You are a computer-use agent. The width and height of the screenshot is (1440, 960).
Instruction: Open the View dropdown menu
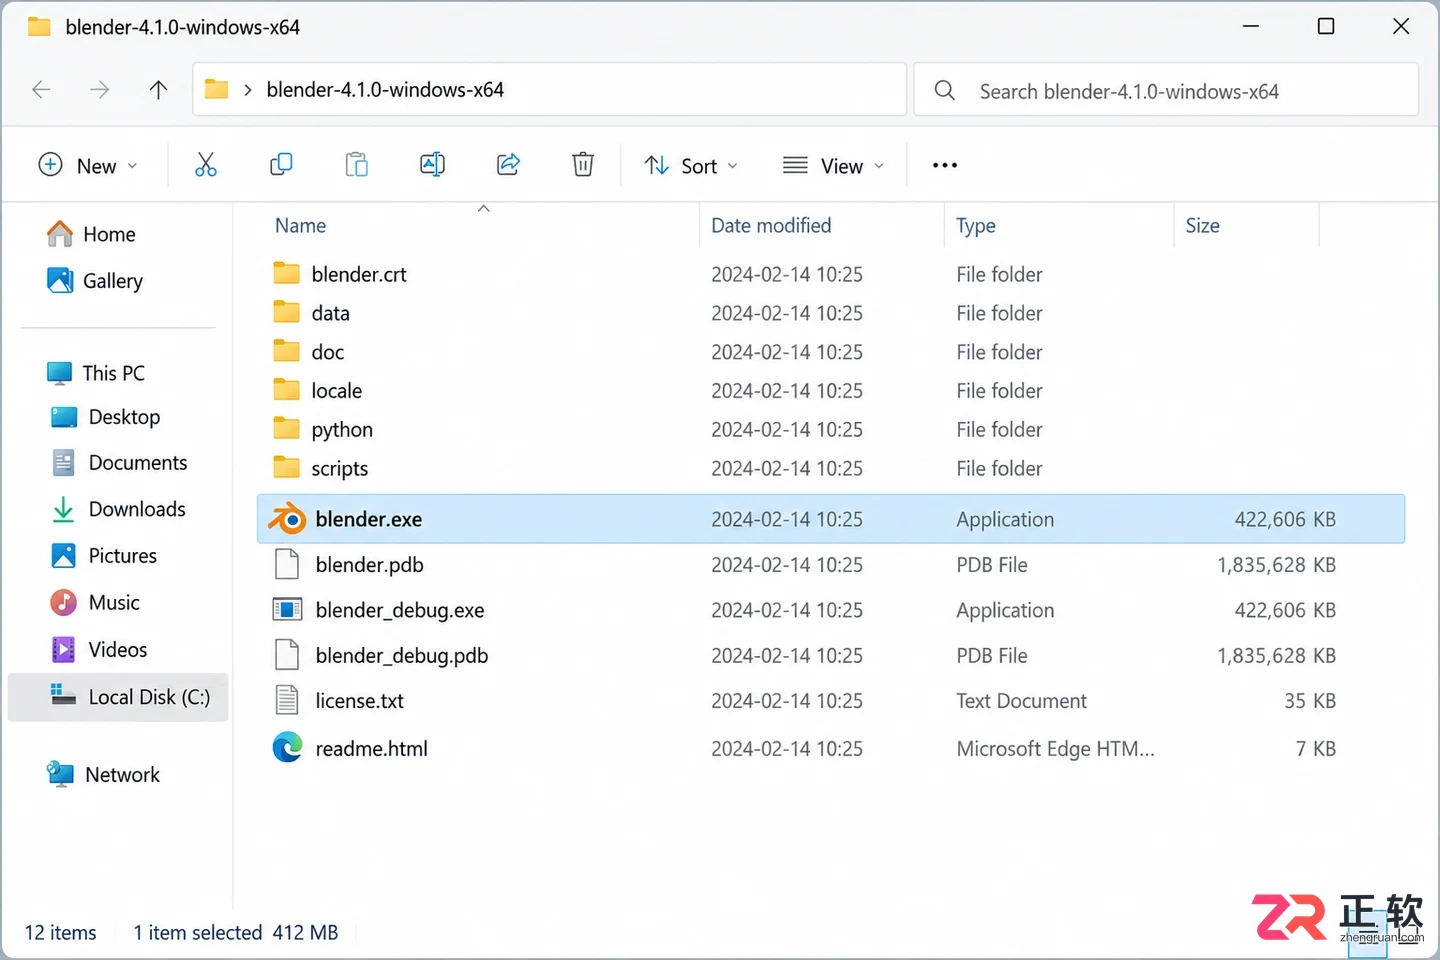coord(834,166)
